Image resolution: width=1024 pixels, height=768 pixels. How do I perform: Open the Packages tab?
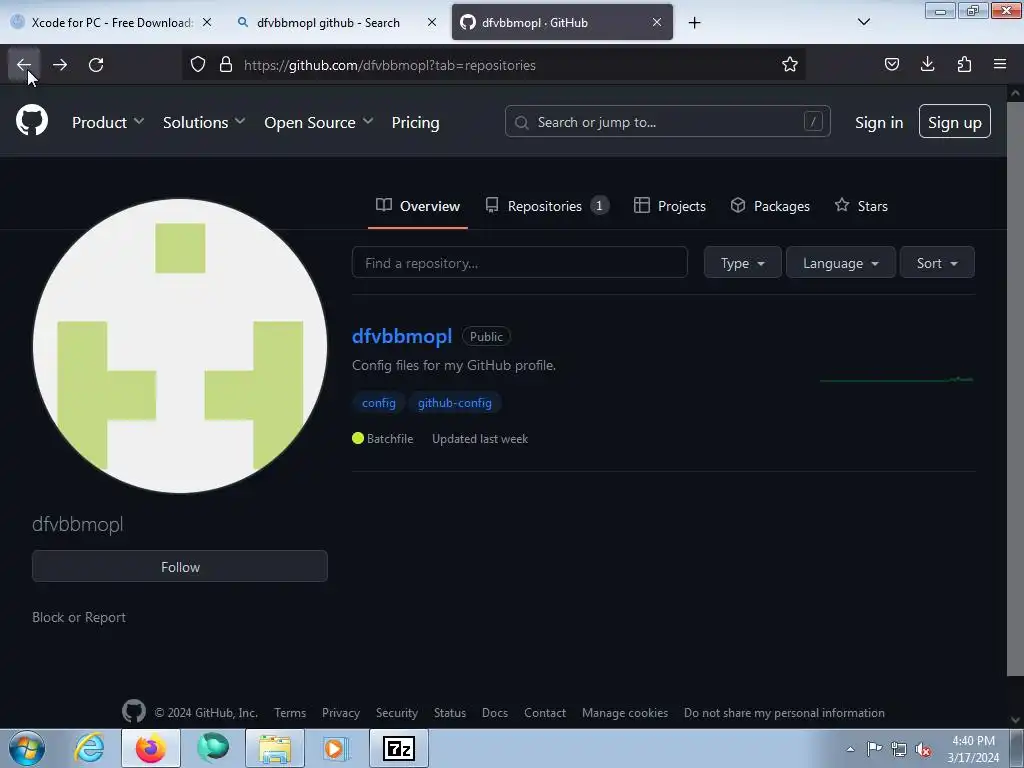click(770, 206)
